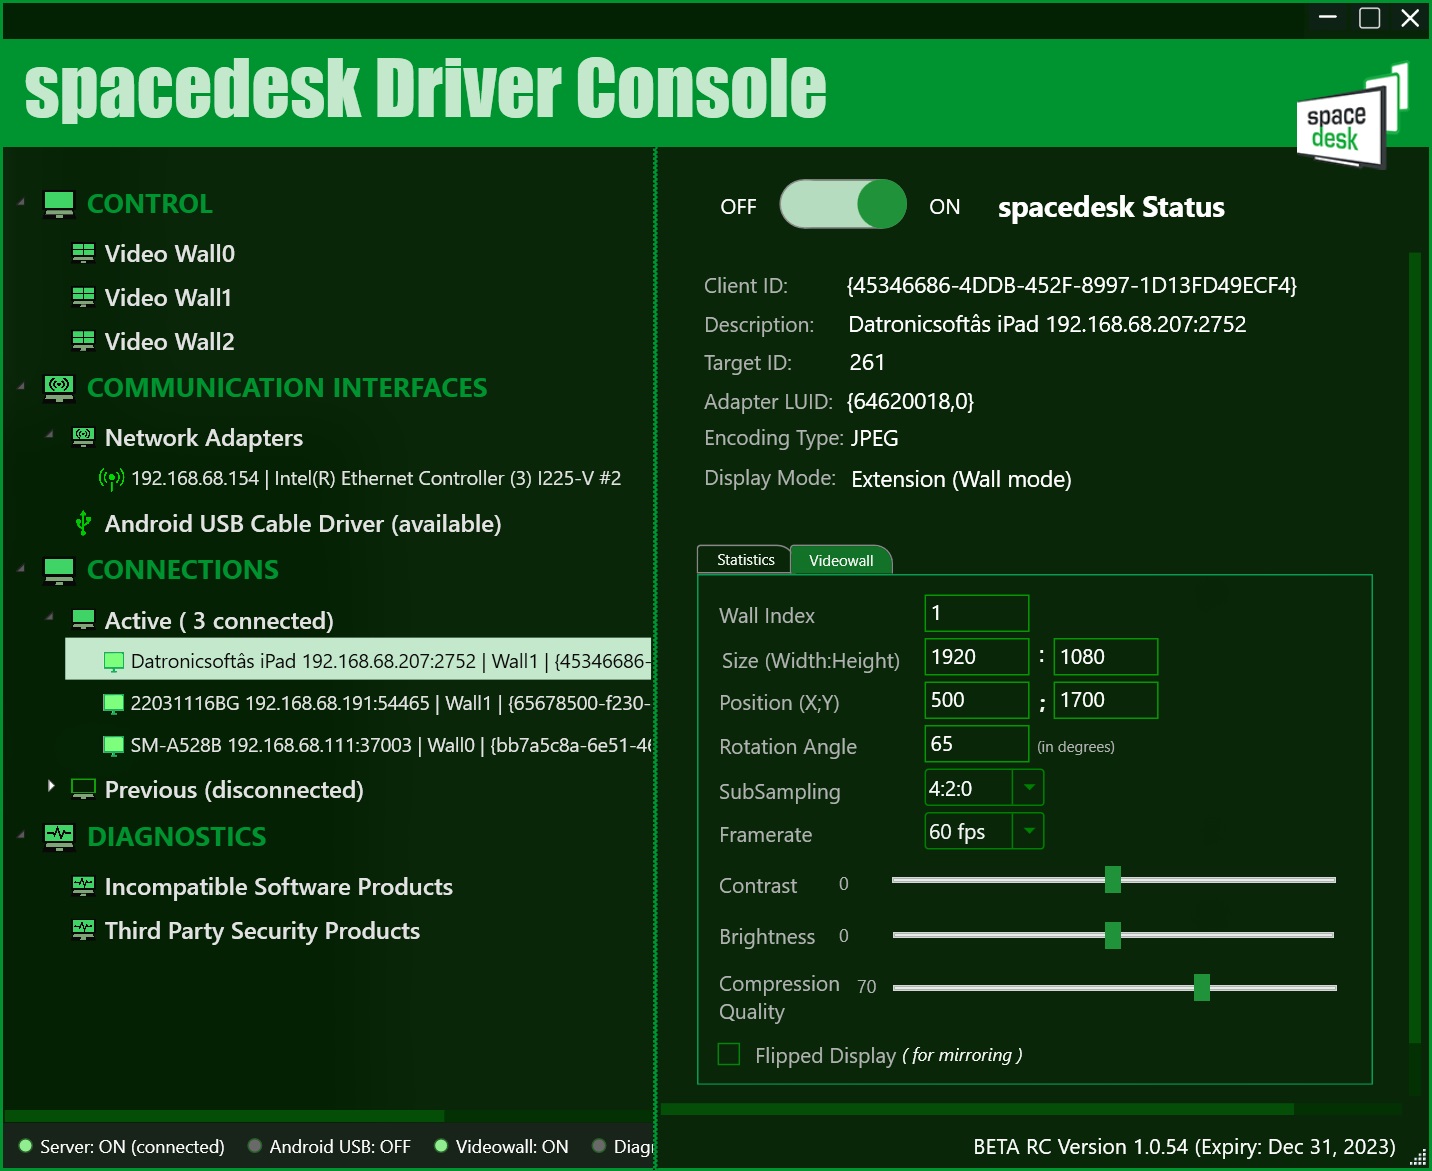Click the Third Party Security Products icon
Viewport: 1432px width, 1171px height.
[x=83, y=930]
